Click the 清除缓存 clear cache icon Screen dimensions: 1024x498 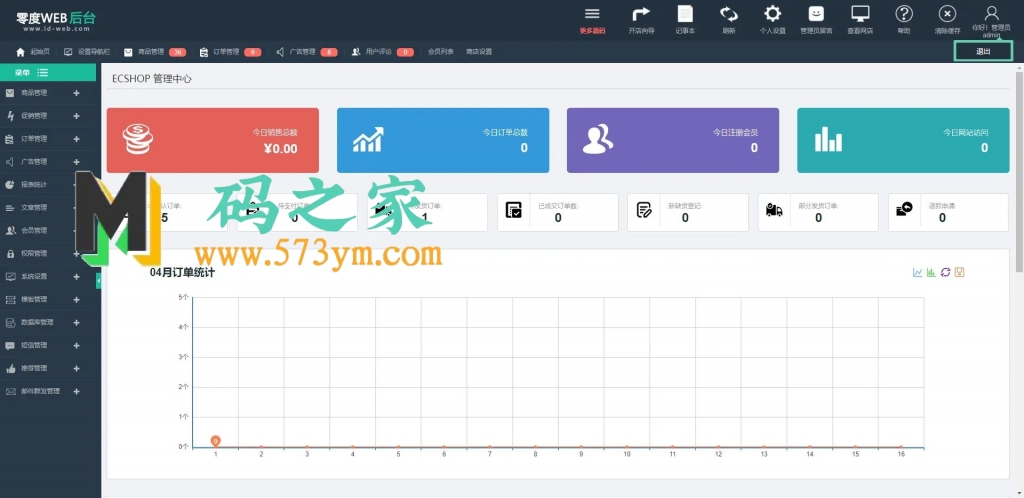pyautogui.click(x=948, y=14)
